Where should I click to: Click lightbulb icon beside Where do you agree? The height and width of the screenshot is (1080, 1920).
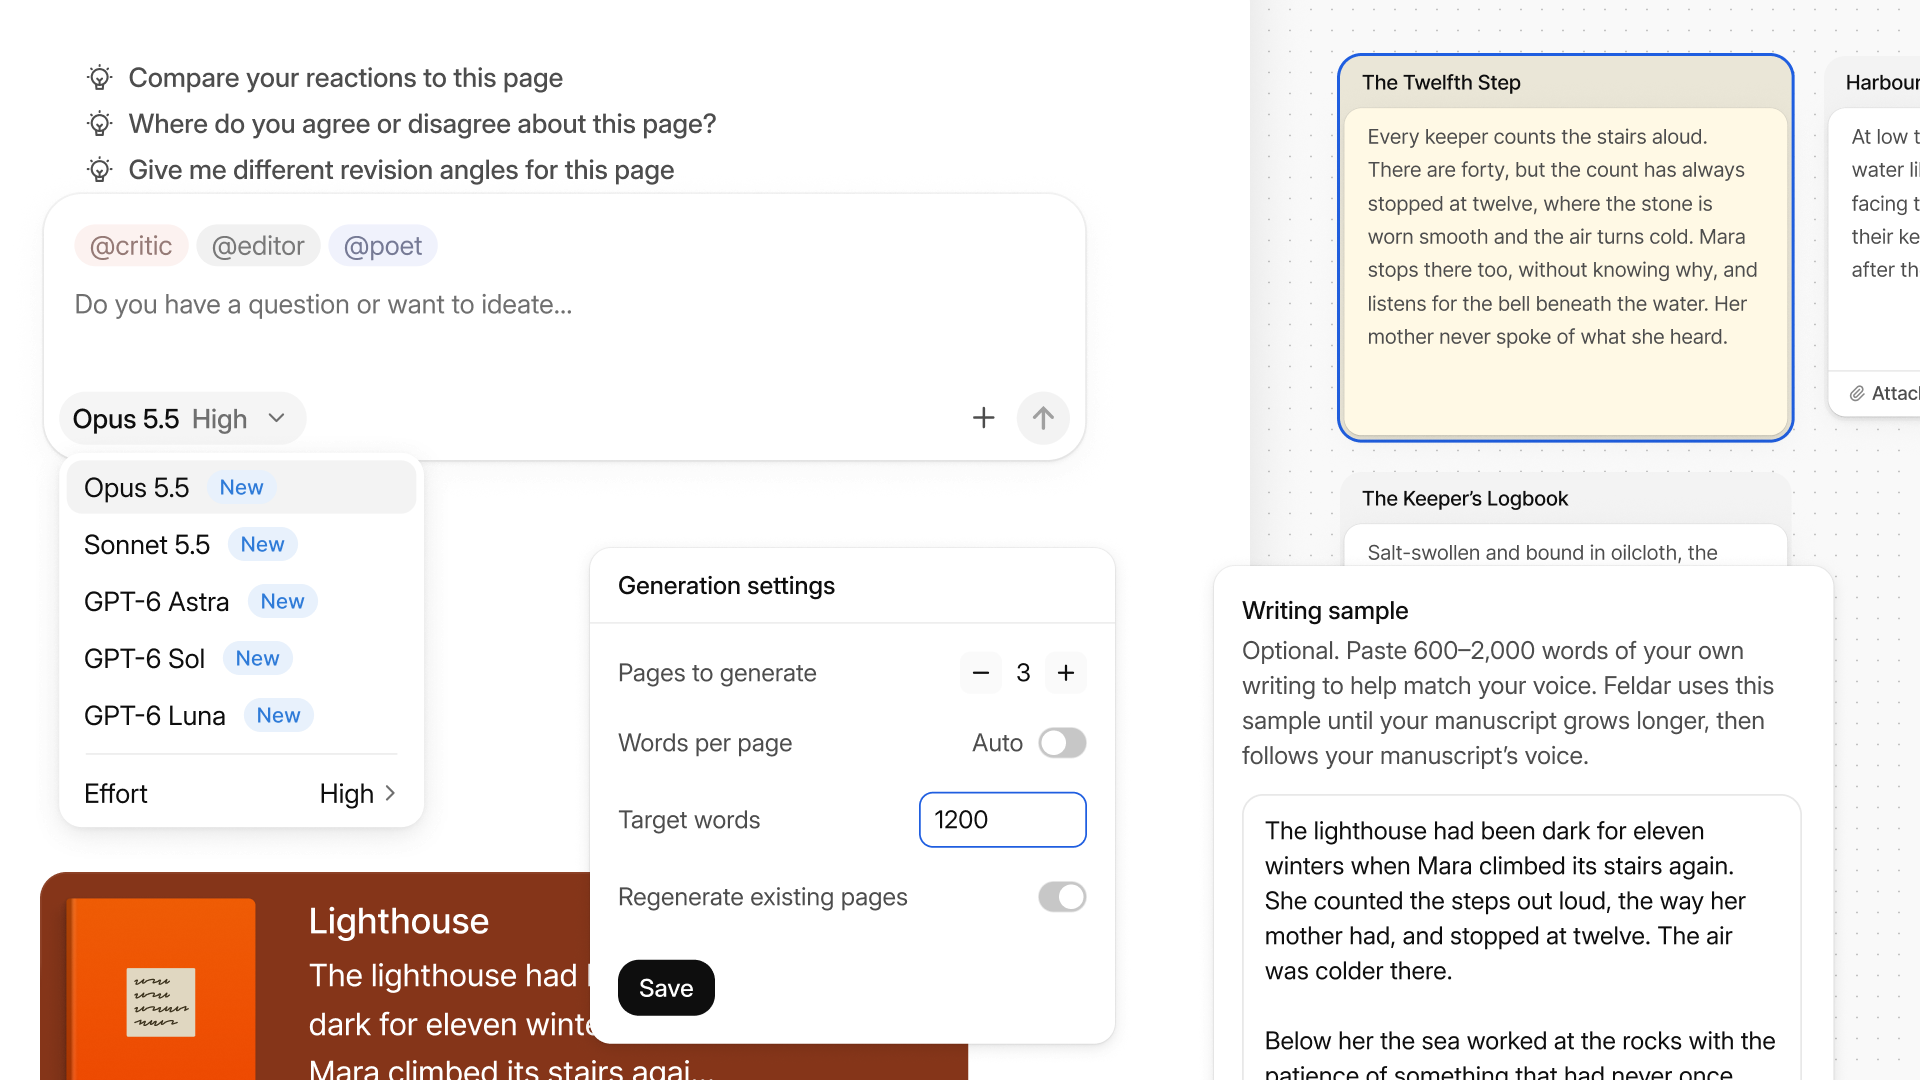tap(99, 124)
